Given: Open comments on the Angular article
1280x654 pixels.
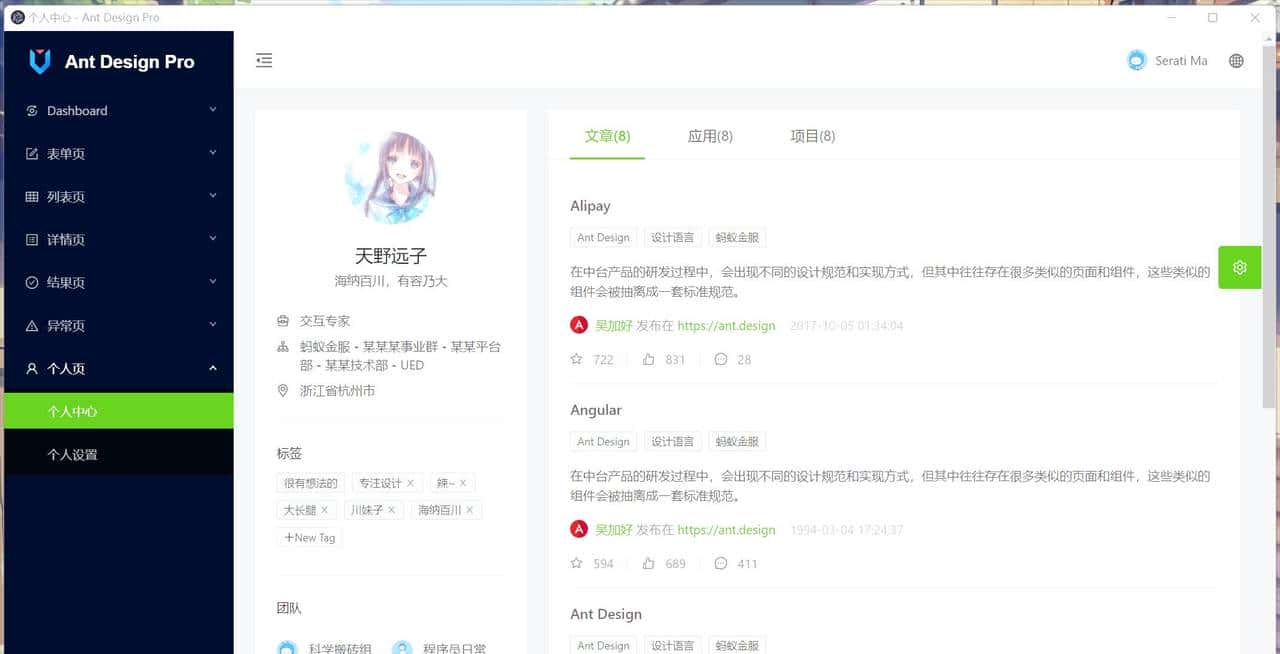Looking at the screenshot, I should pos(721,563).
